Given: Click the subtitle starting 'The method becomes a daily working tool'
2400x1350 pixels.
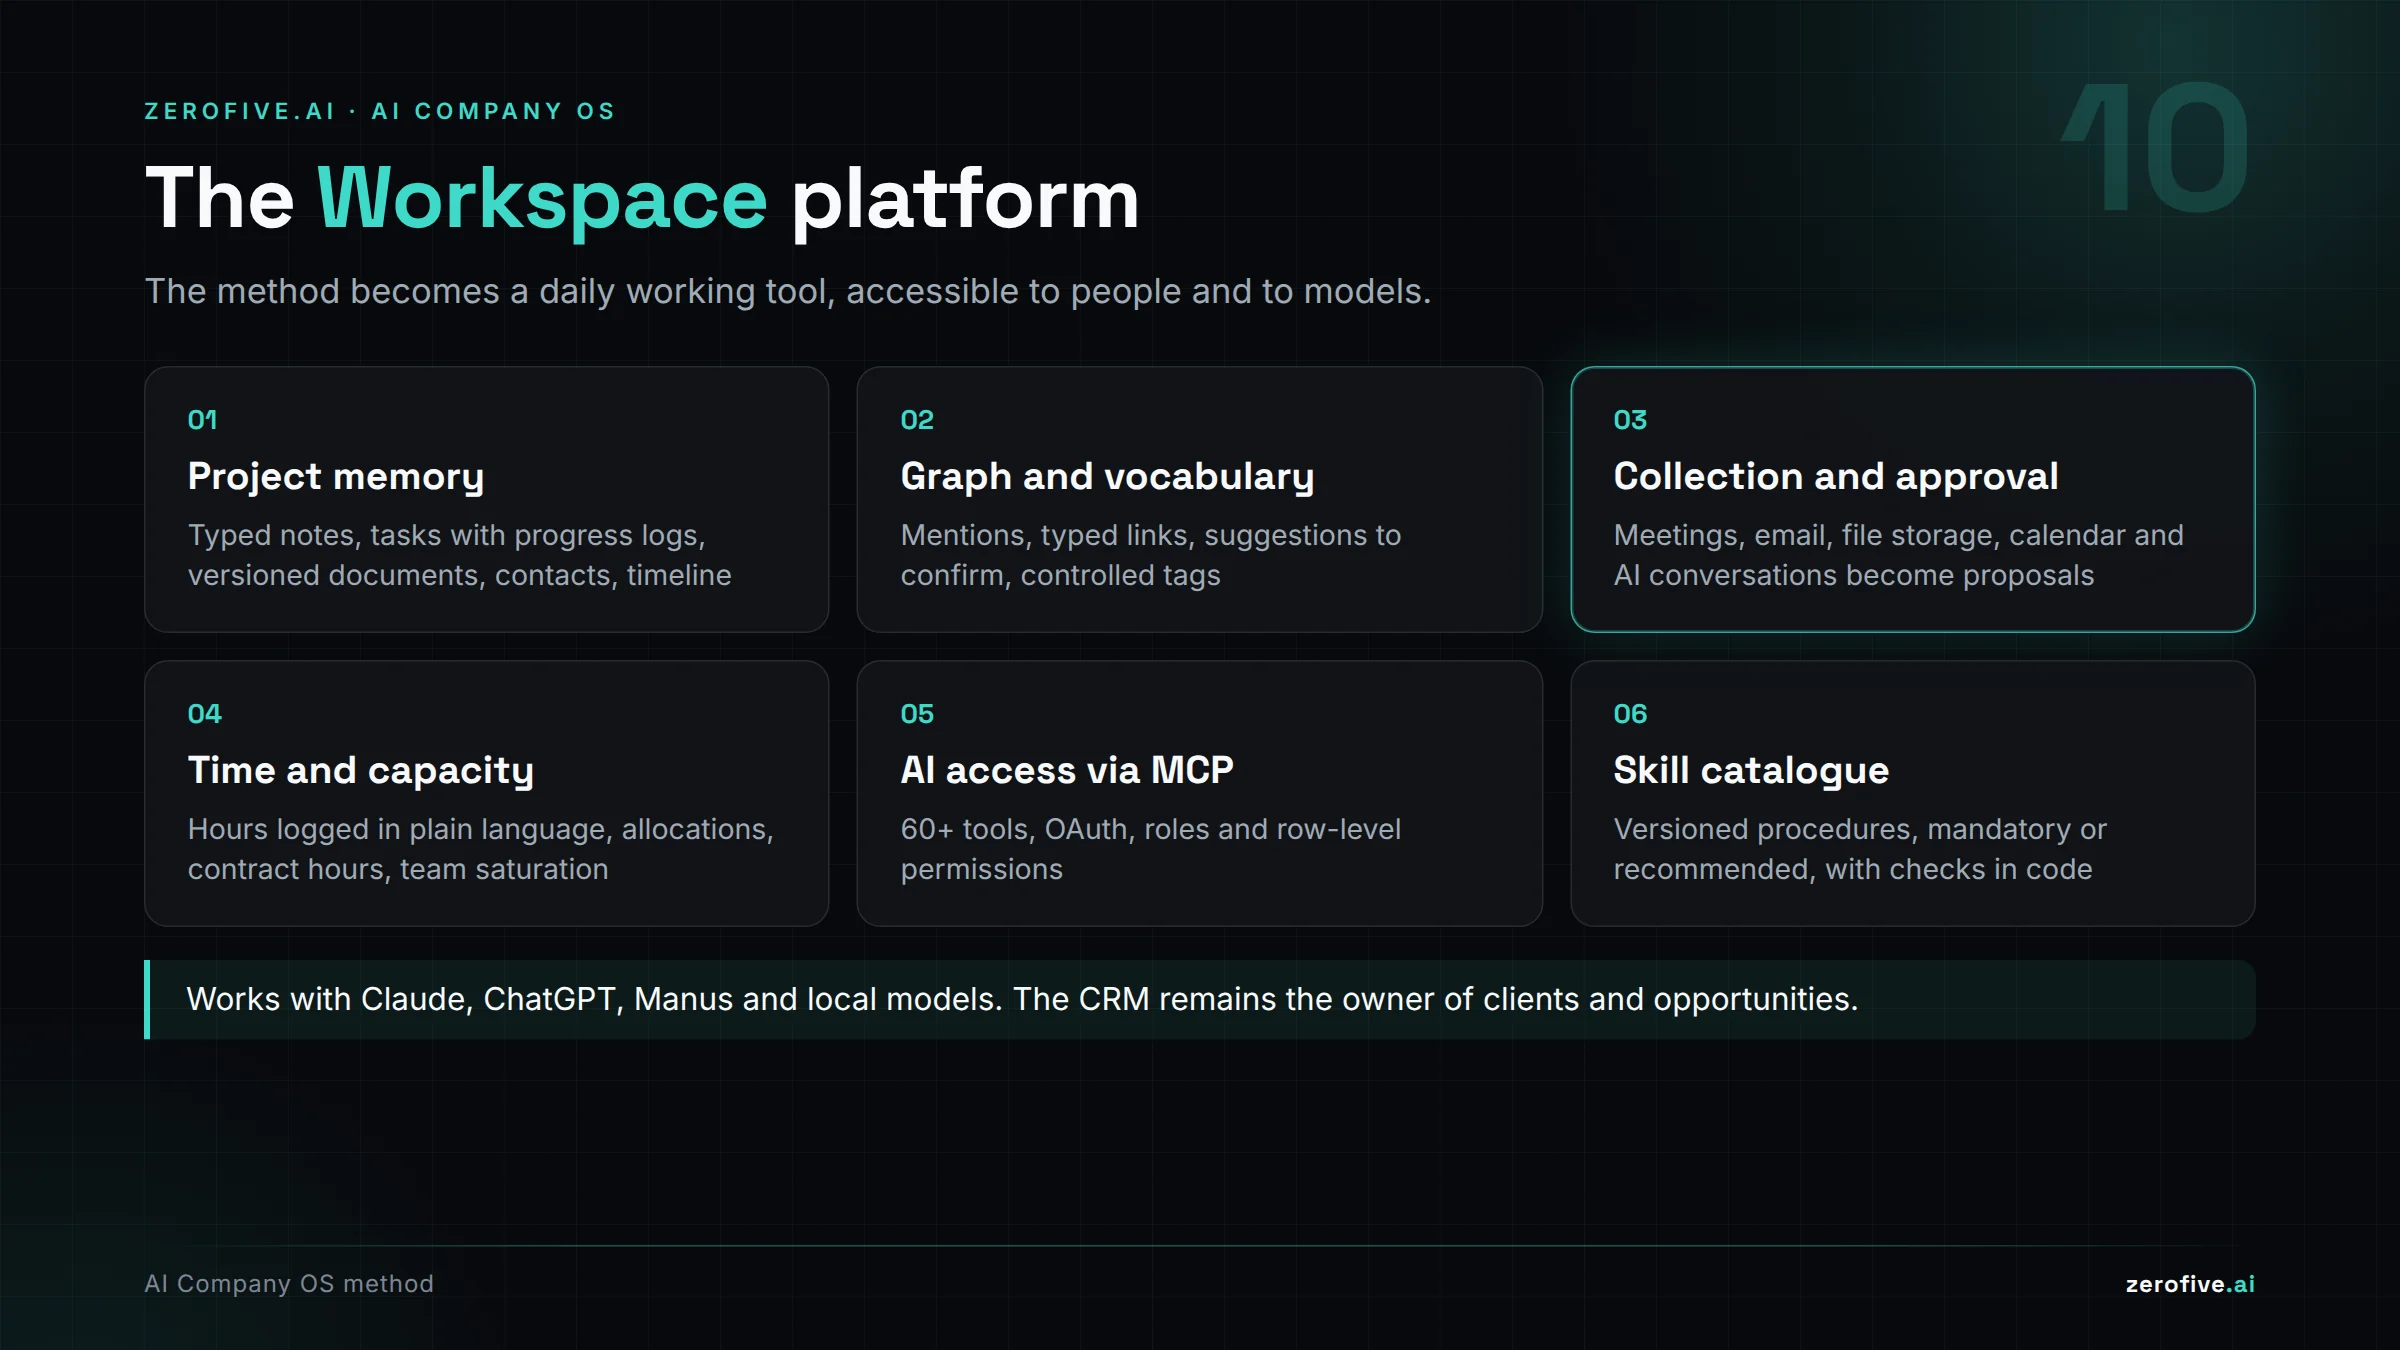Looking at the screenshot, I should point(788,291).
